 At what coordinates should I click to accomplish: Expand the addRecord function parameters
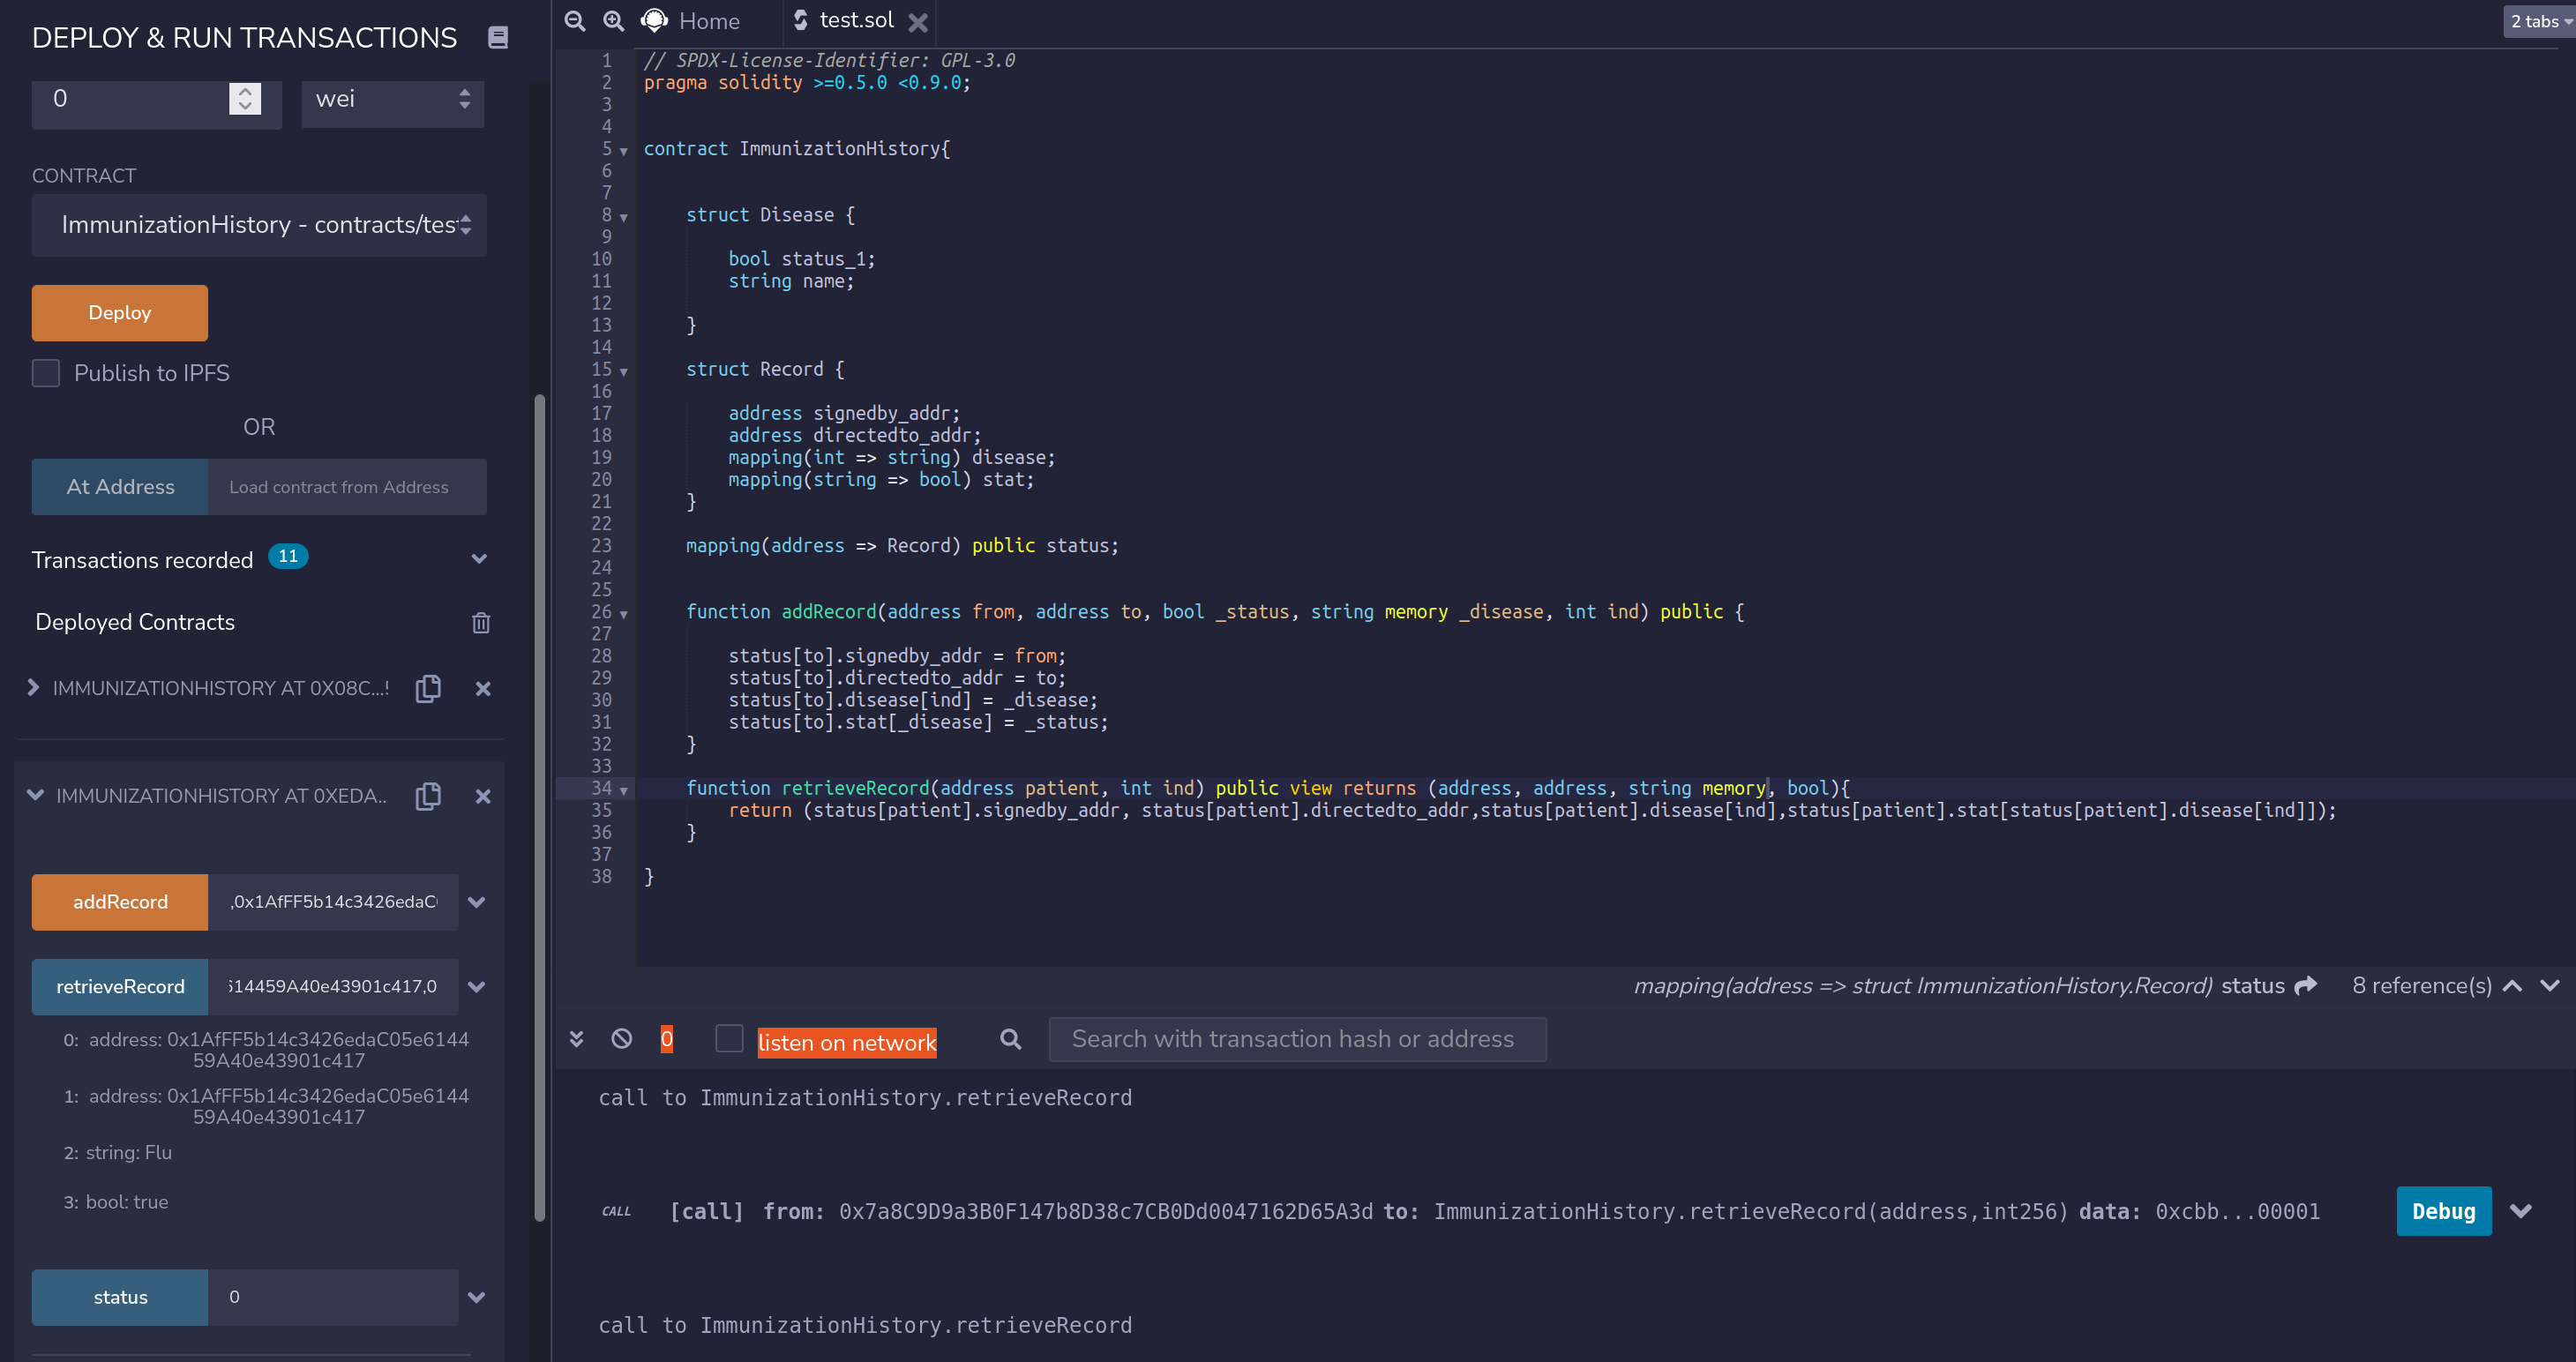click(477, 902)
